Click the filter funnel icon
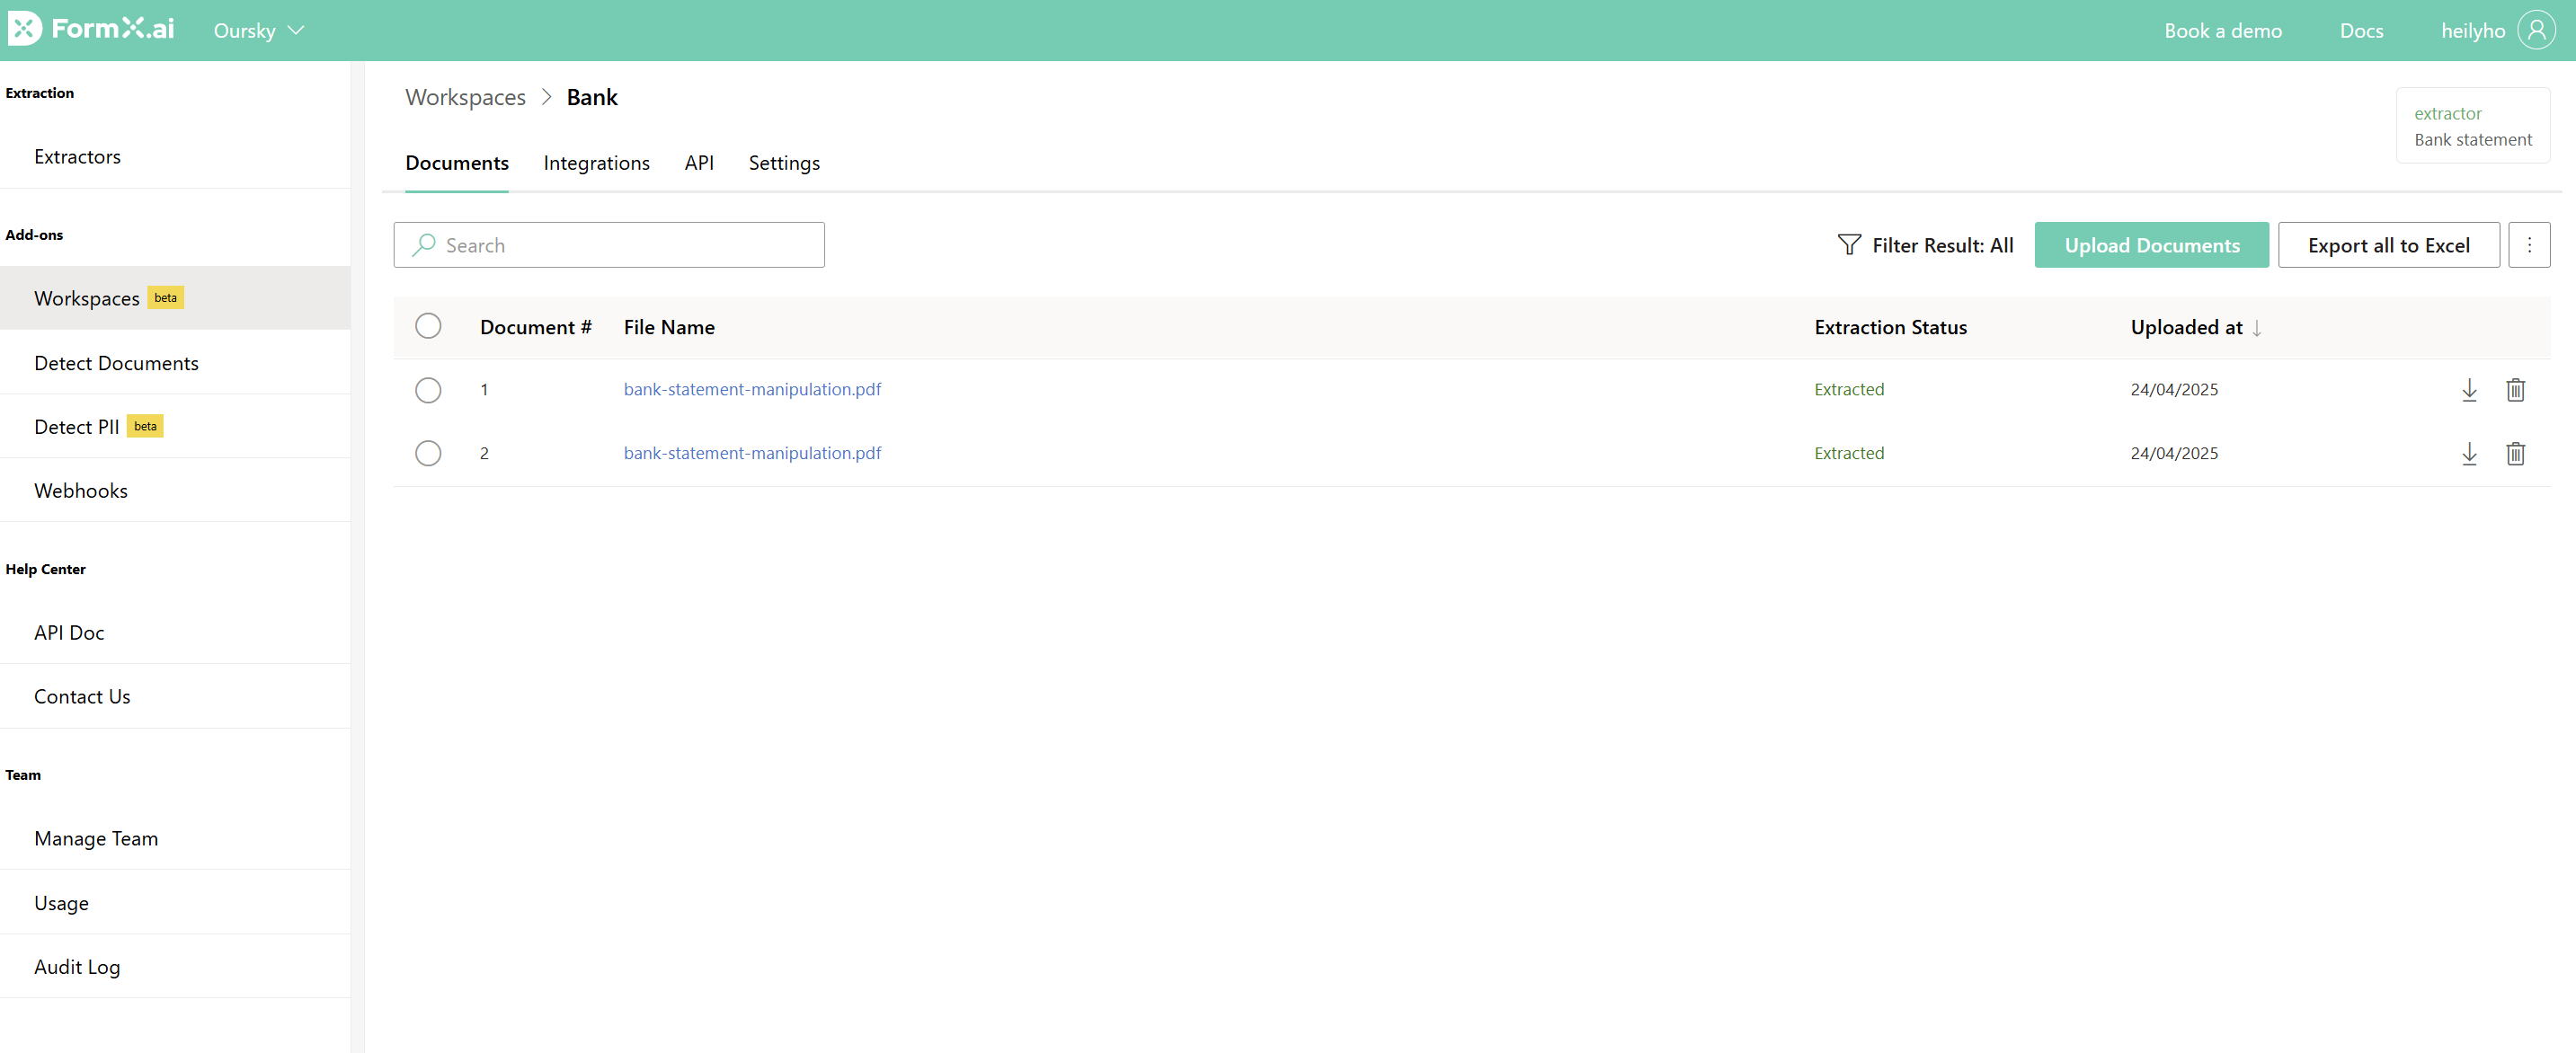Image resolution: width=2576 pixels, height=1053 pixels. click(x=1848, y=245)
